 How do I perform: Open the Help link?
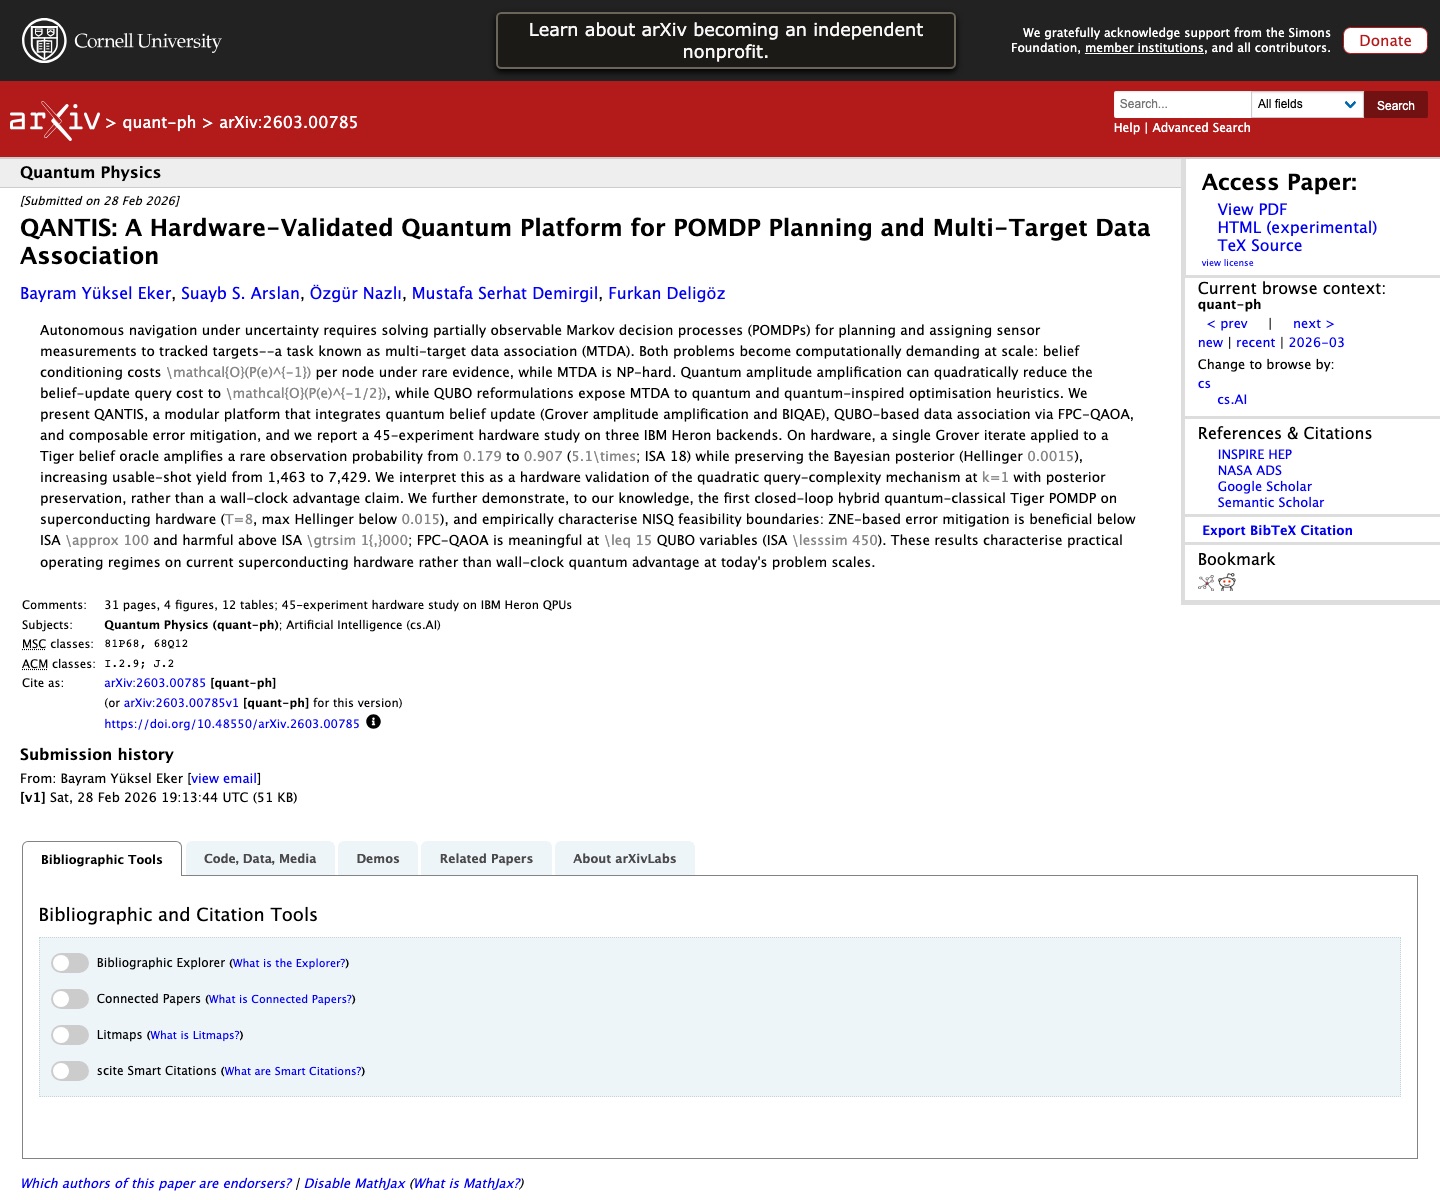(1127, 127)
